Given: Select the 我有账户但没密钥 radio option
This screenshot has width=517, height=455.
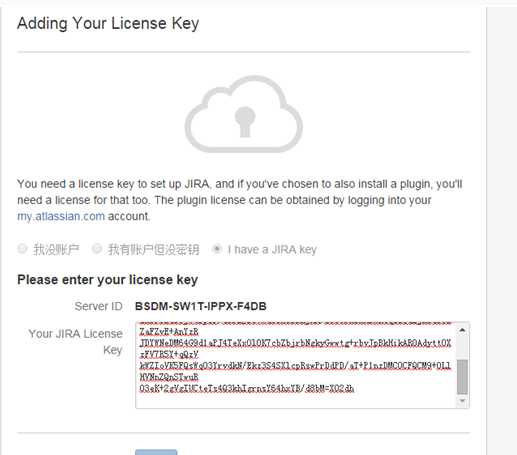Looking at the screenshot, I should 97,249.
